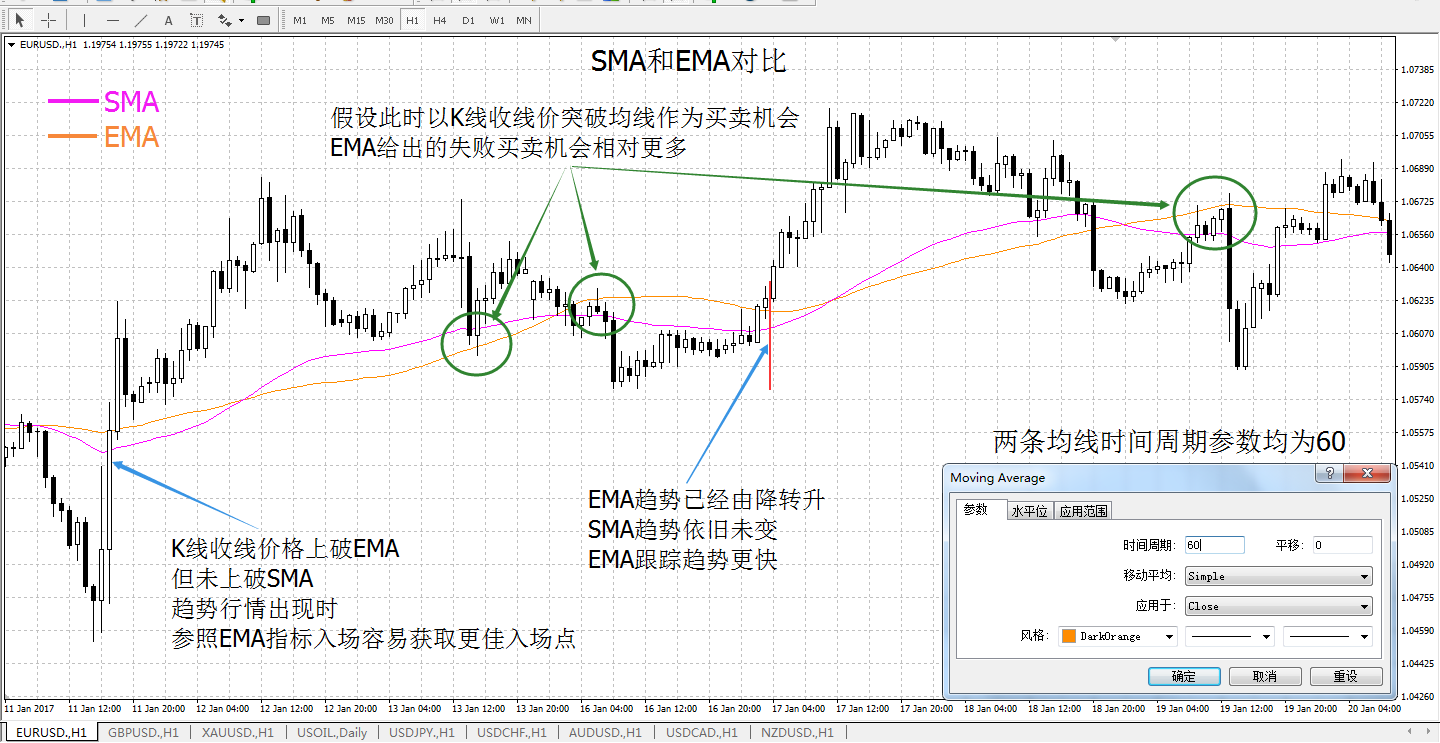Click the 平移 shift input field
This screenshot has height=743, width=1440.
[x=1342, y=545]
